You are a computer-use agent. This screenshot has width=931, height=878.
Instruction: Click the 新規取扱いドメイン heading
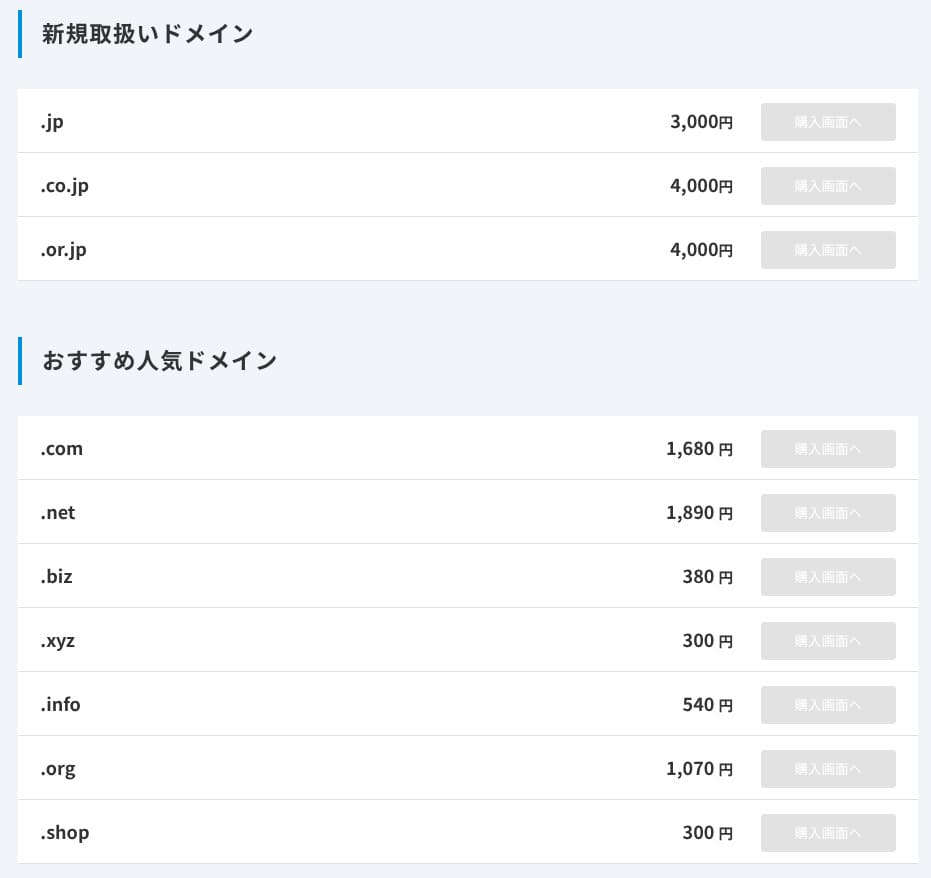coord(147,34)
